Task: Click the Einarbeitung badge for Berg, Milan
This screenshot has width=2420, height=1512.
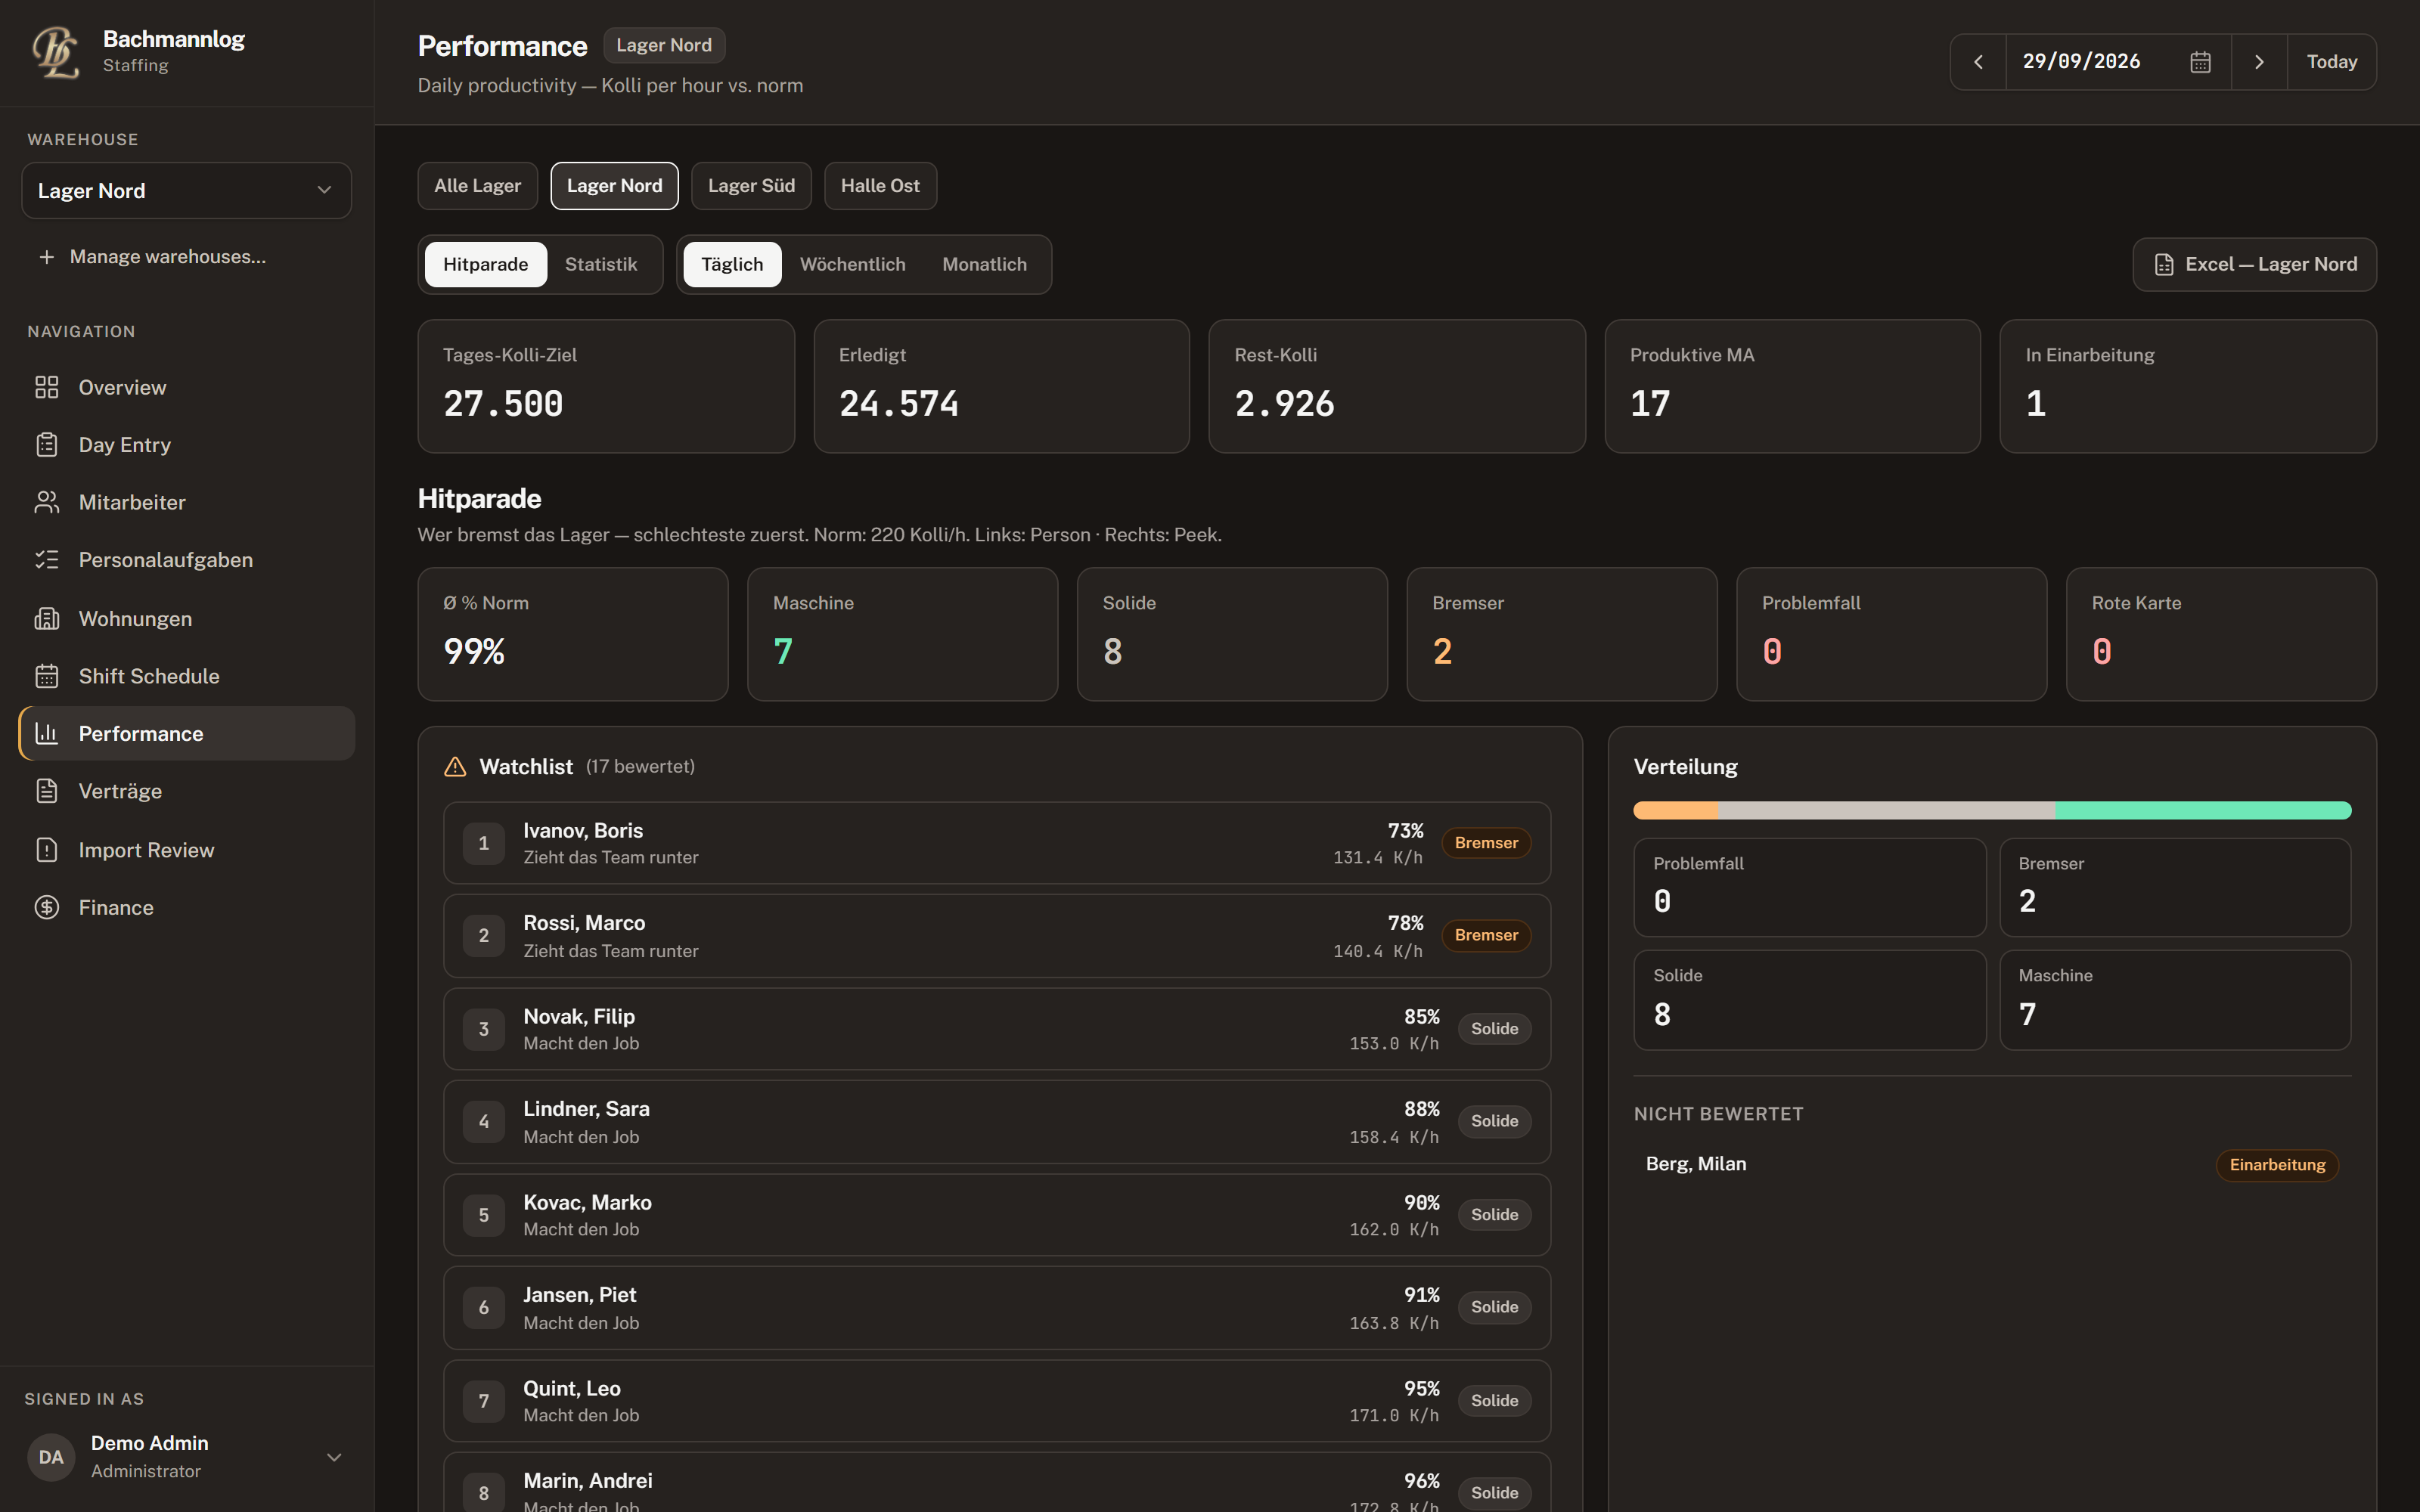Action: coord(2277,1165)
